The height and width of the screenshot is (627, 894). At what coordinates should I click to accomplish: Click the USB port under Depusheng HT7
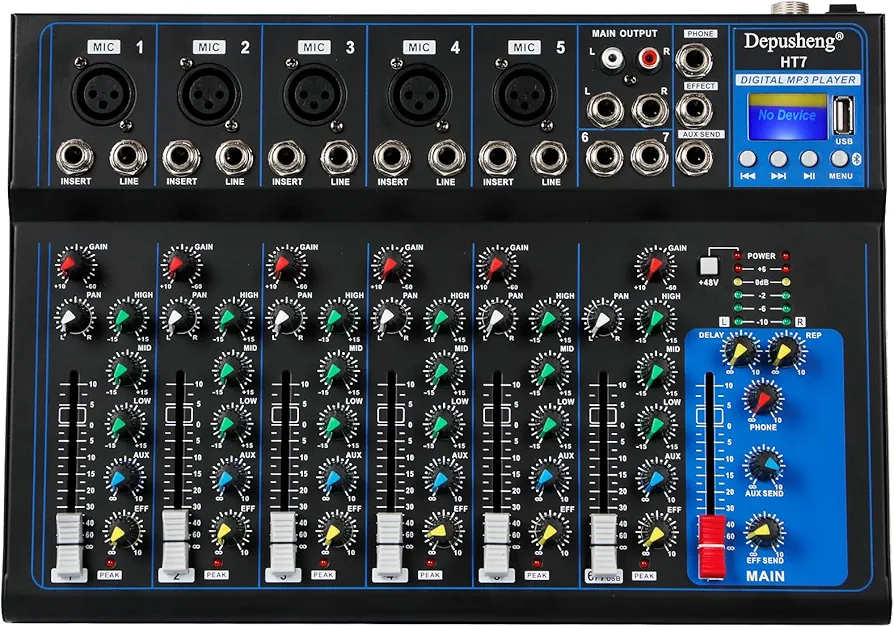(842, 111)
